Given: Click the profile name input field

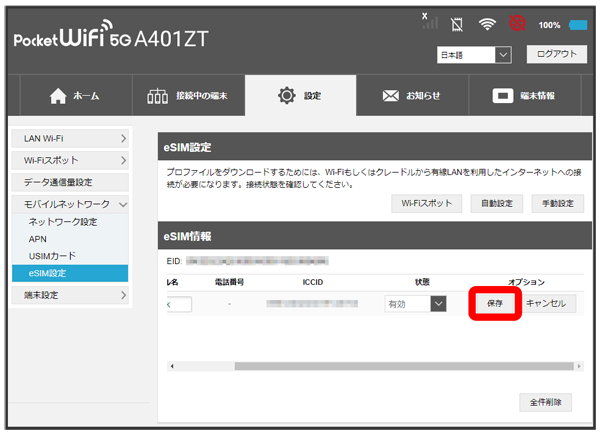Looking at the screenshot, I should [x=178, y=303].
